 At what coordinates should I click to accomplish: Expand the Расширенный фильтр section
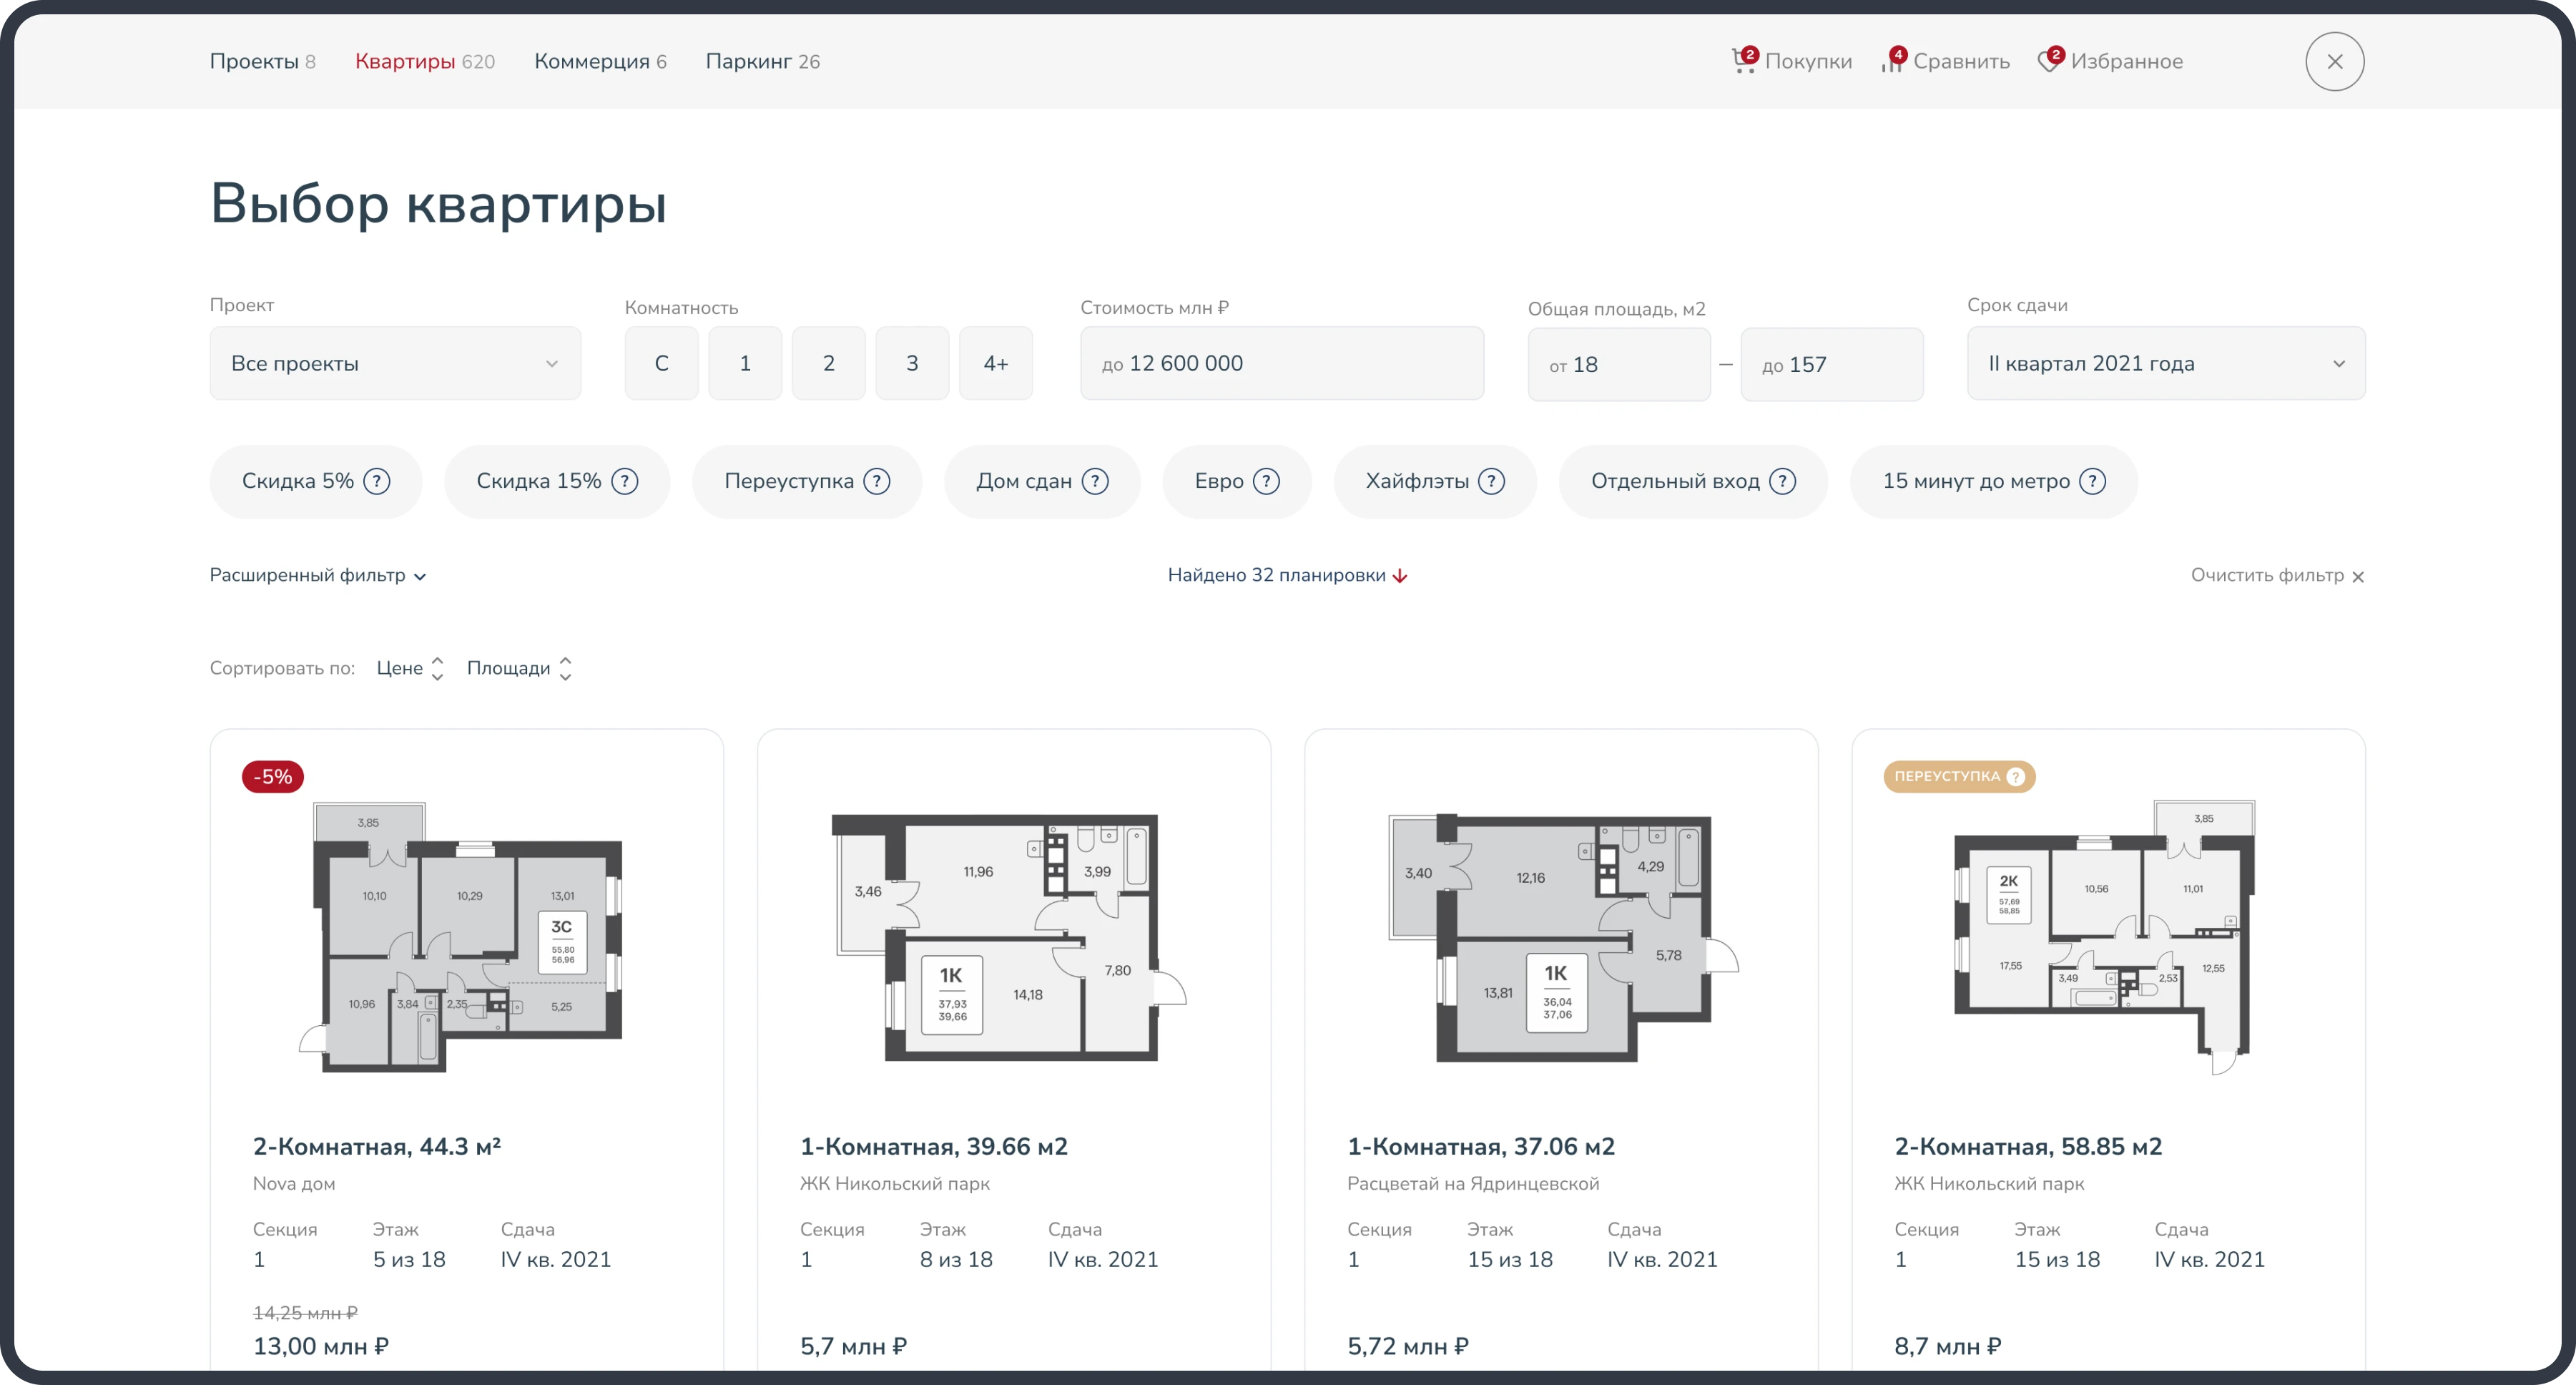pyautogui.click(x=317, y=576)
